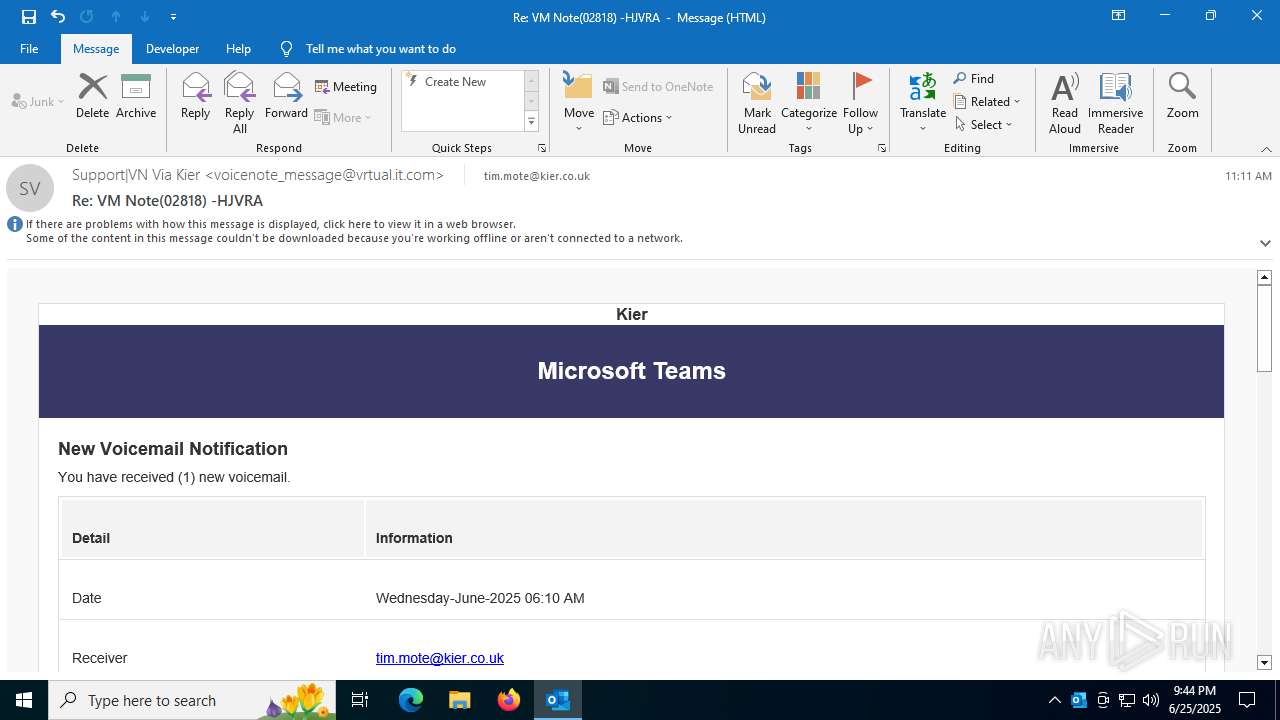Open the Quick Steps dialog launcher
1280x720 pixels.
click(x=542, y=148)
